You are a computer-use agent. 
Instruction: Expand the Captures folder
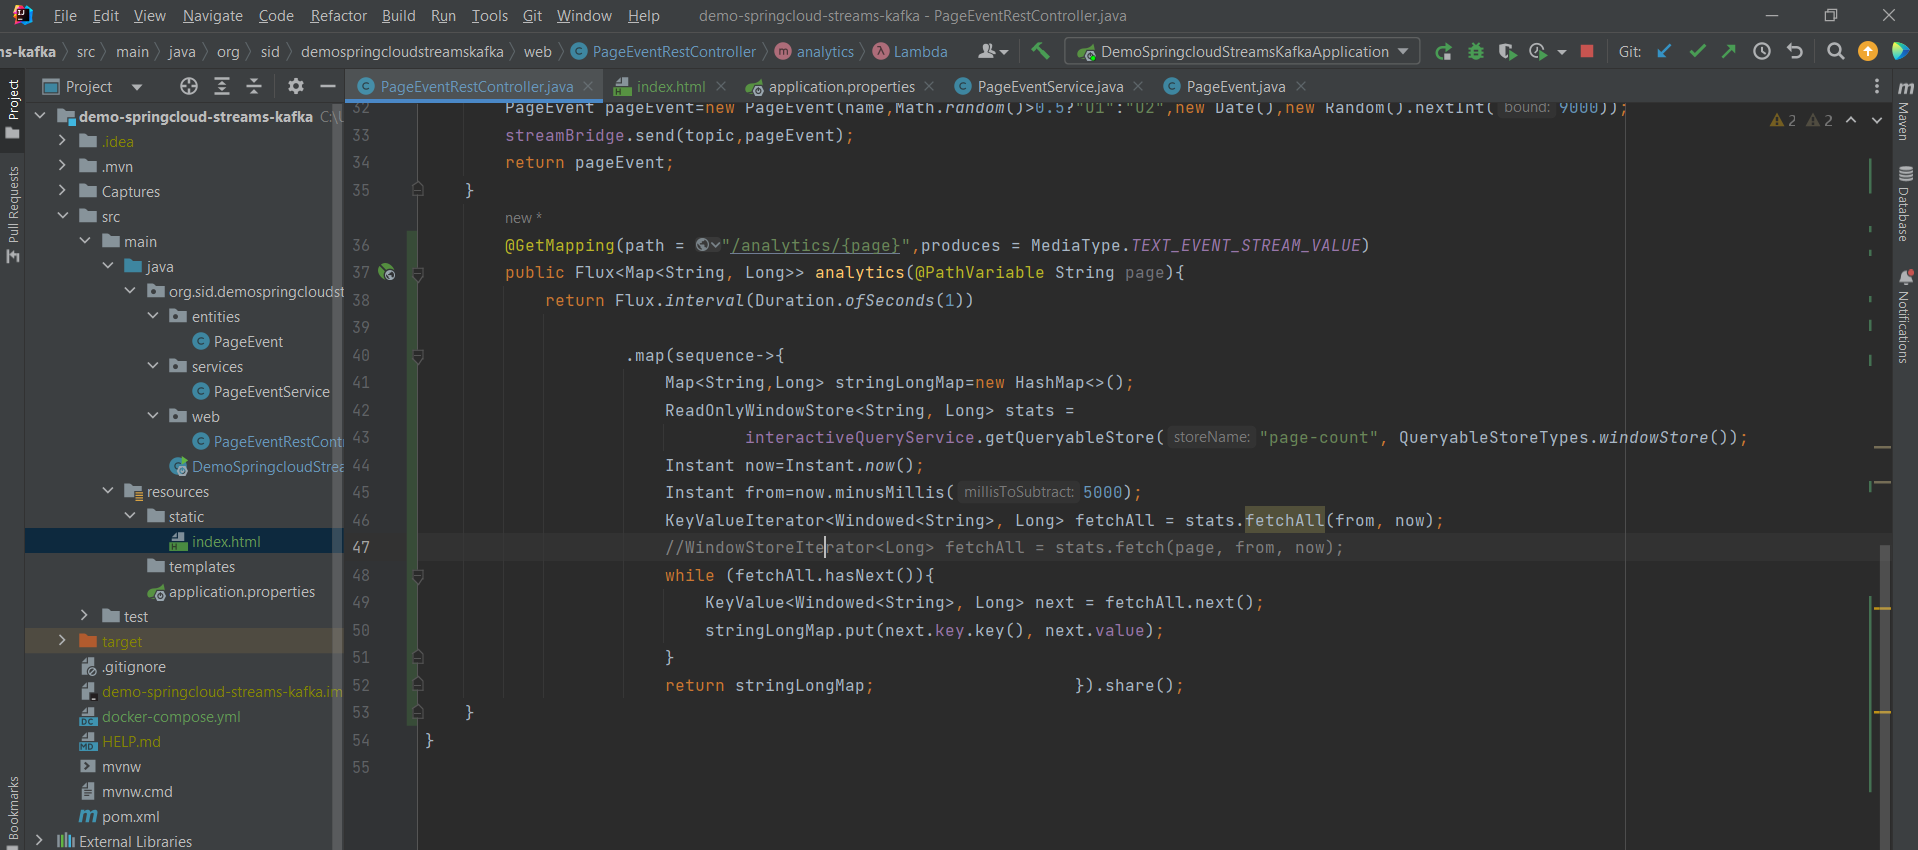pos(62,191)
